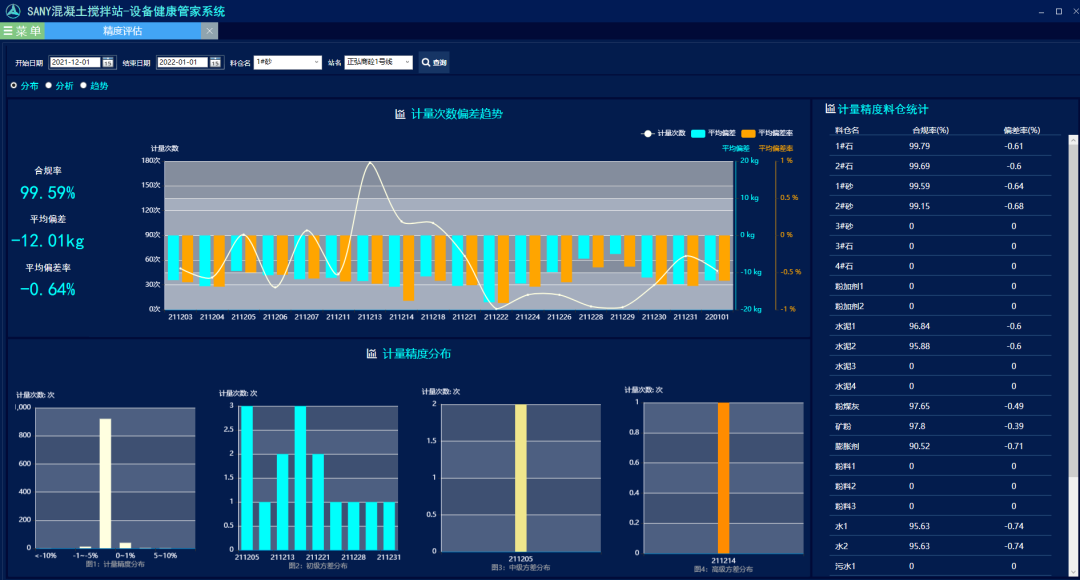Image resolution: width=1080 pixels, height=580 pixels.
Task: Click the 查询 search button
Action: (434, 62)
